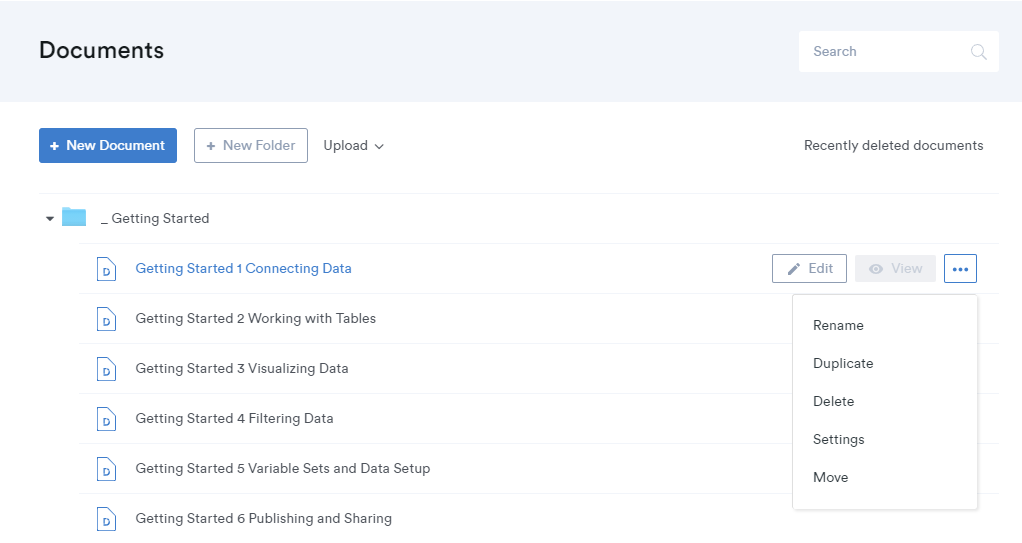The image size is (1022, 543).
Task: Choose Duplicate in the options menu
Action: (843, 363)
